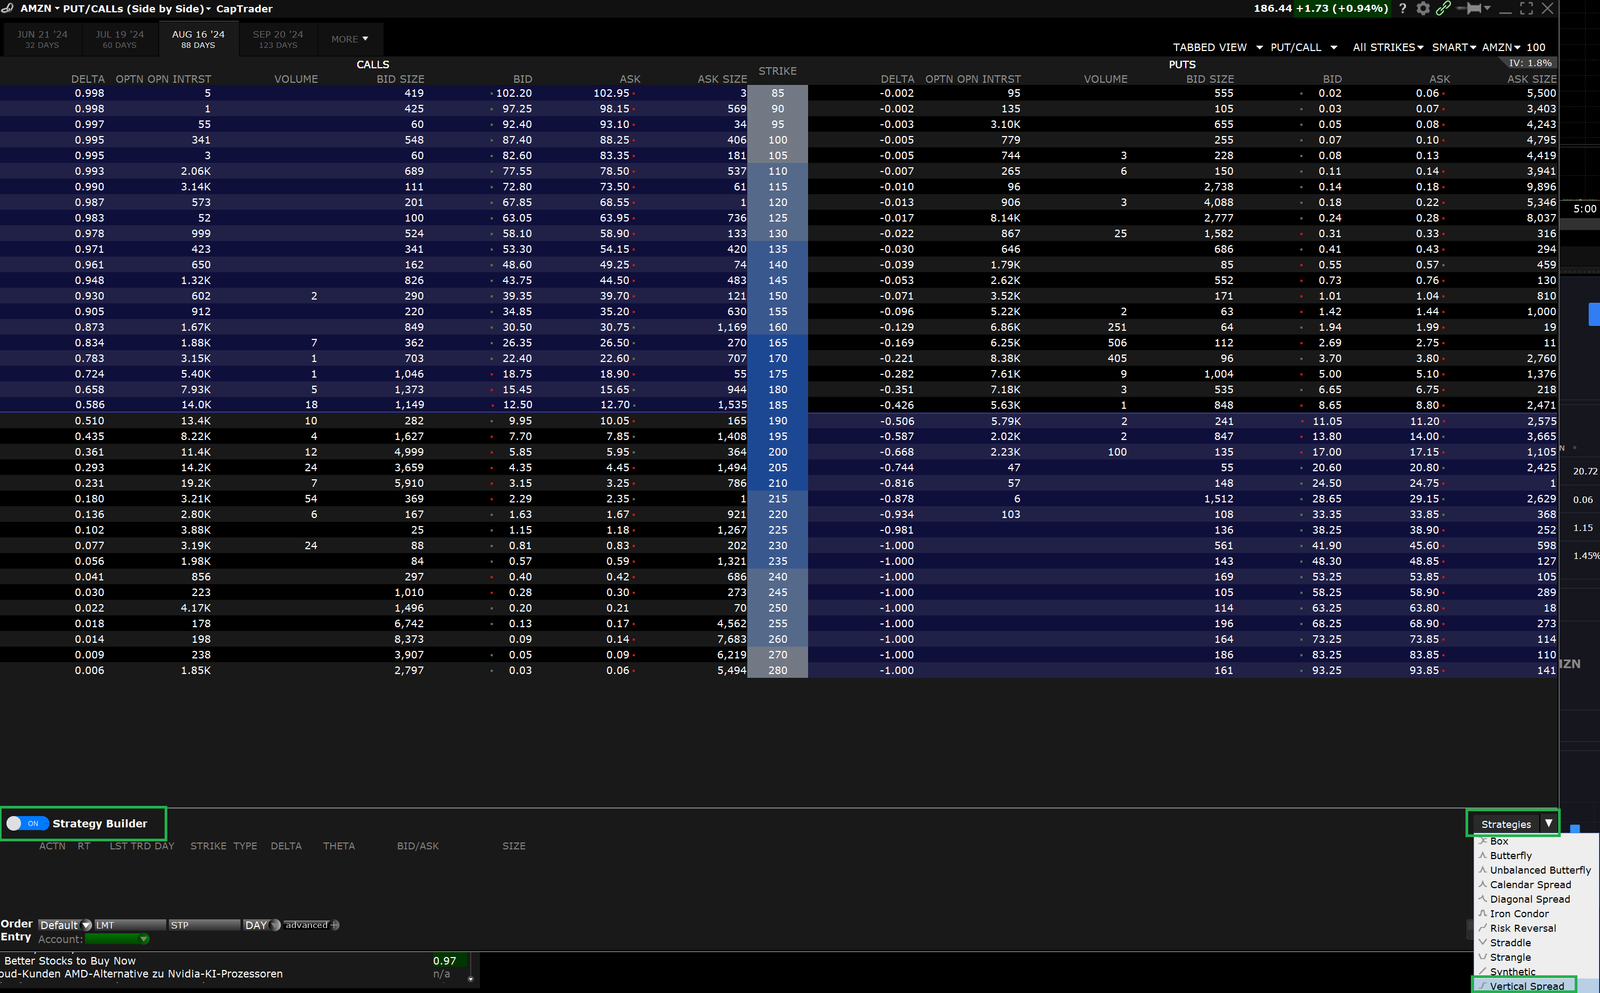Turn off the Strategy Builder switch
The width and height of the screenshot is (1600, 993).
(27, 824)
